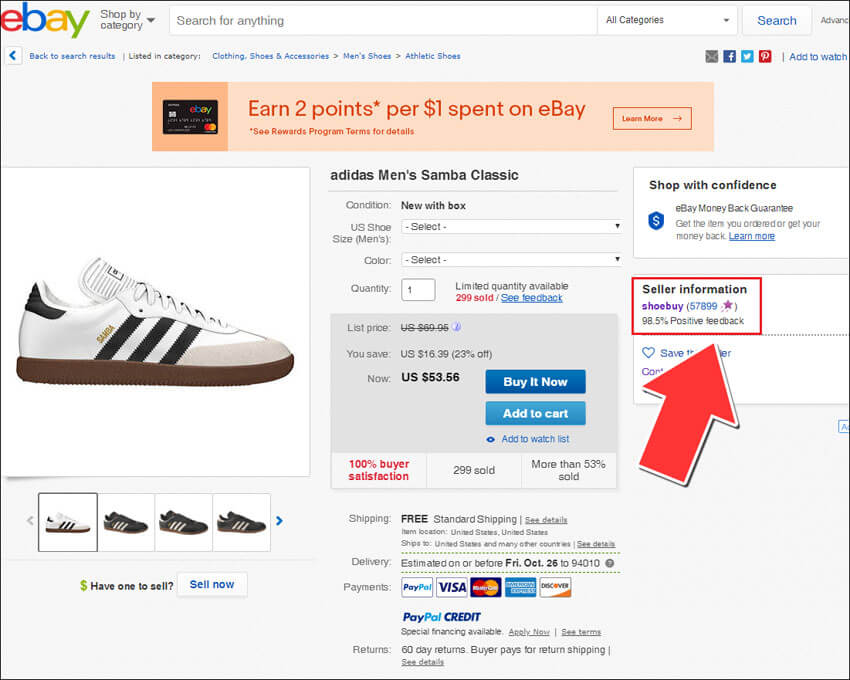Click back arrow to search results
The height and width of the screenshot is (680, 850).
pyautogui.click(x=14, y=56)
